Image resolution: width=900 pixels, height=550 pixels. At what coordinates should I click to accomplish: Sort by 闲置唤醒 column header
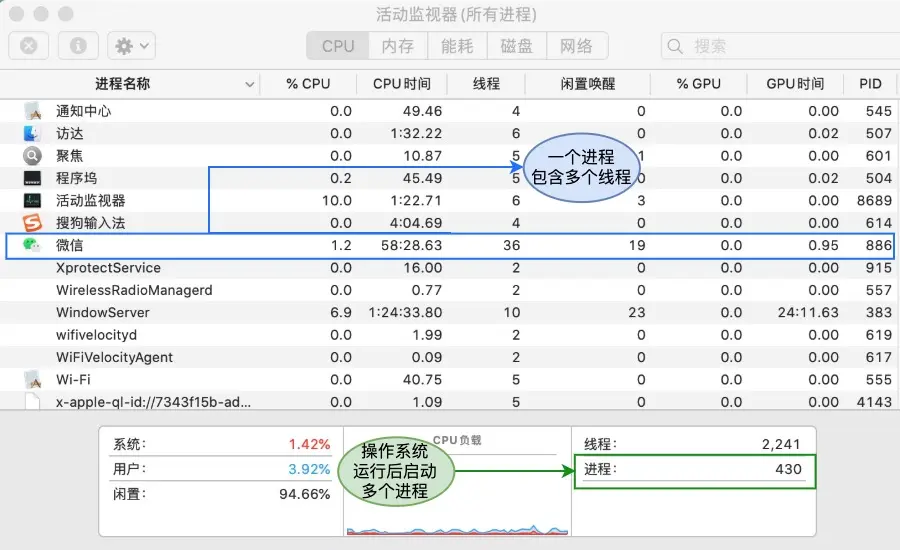tap(588, 84)
